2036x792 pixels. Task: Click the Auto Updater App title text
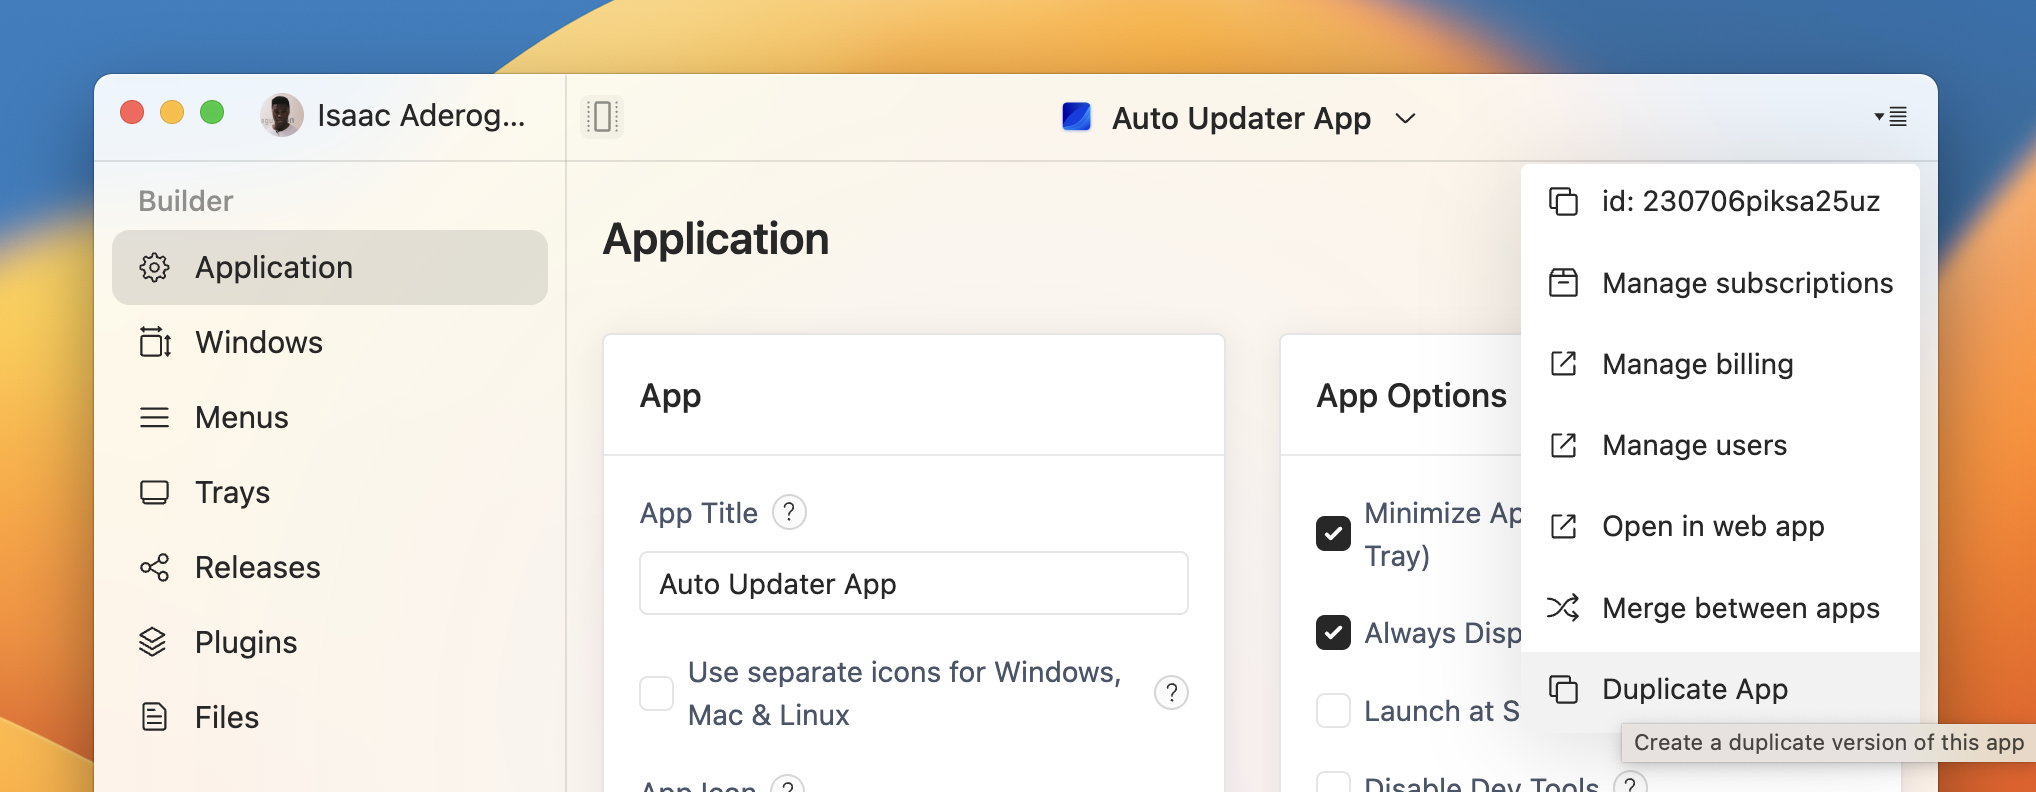pyautogui.click(x=1241, y=118)
